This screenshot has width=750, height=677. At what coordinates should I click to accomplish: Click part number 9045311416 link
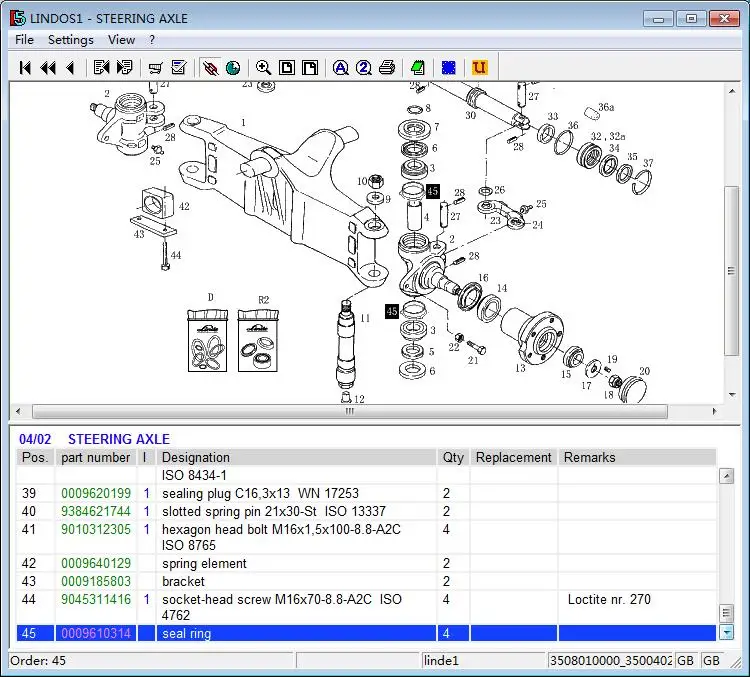click(96, 599)
